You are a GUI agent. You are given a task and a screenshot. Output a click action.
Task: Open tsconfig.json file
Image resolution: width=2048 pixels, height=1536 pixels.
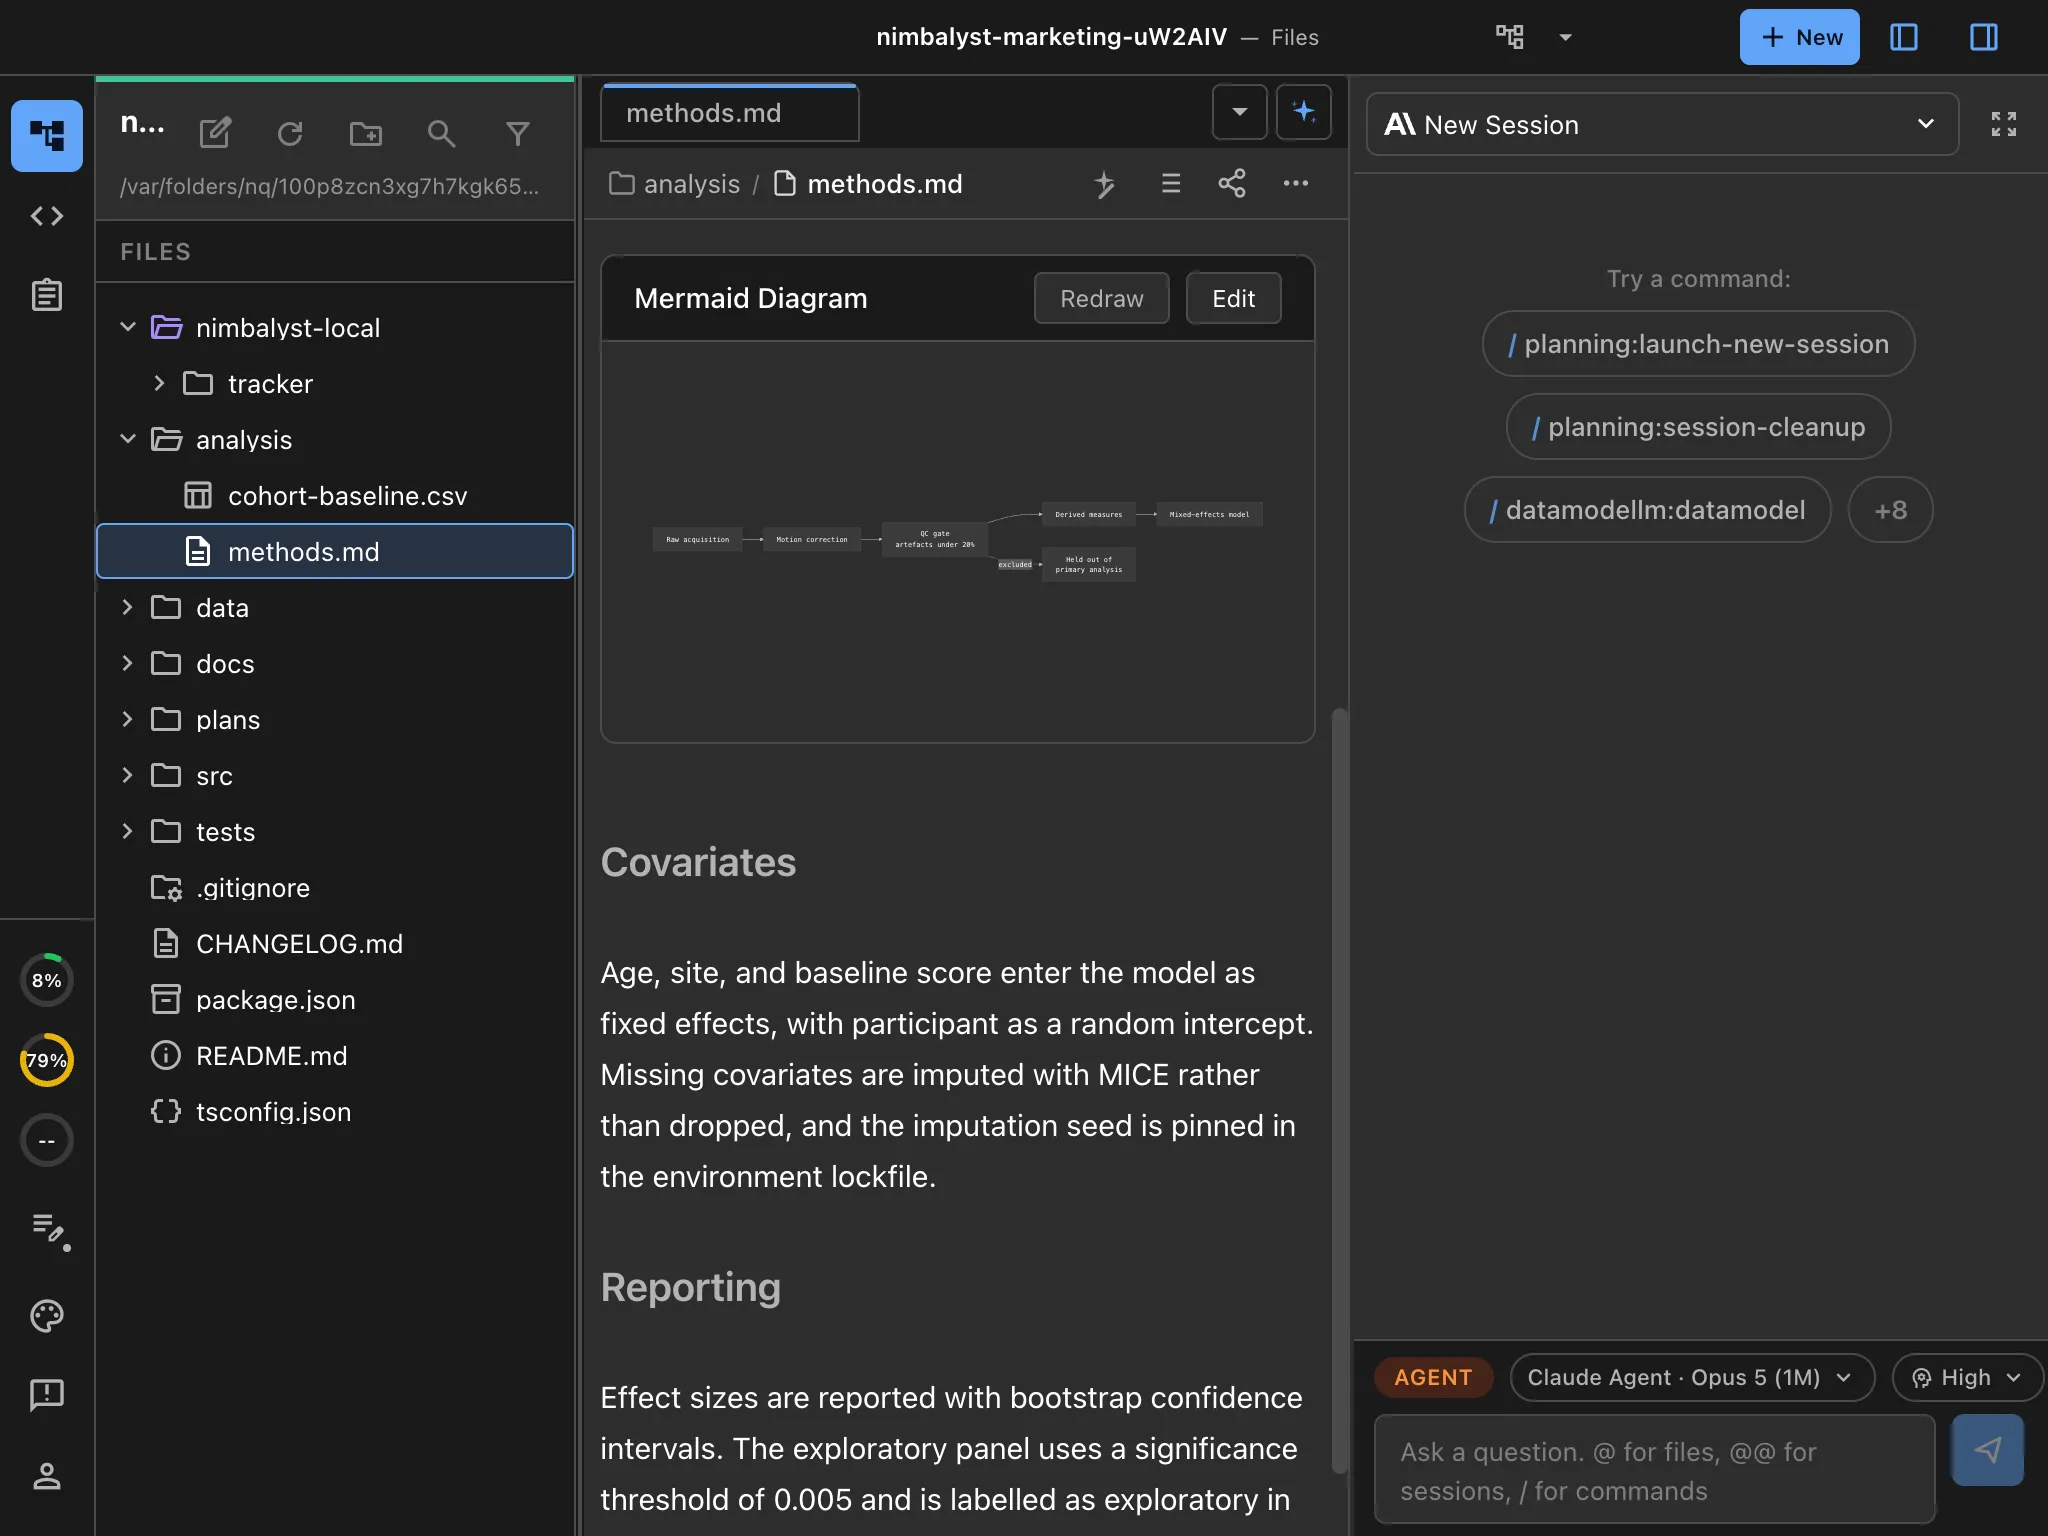(x=335, y=1111)
